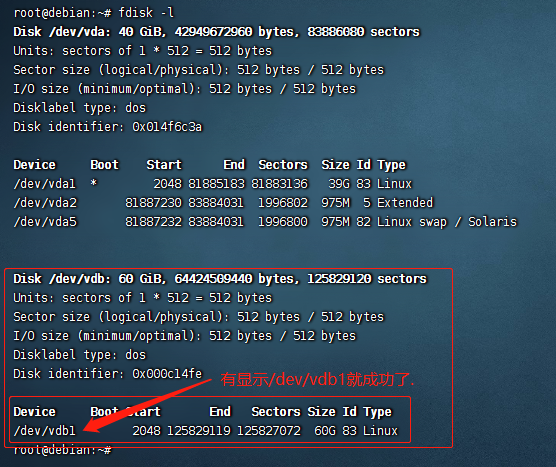Select sector count "81883136"
Viewport: 556px width, 467px height.
pyautogui.click(x=279, y=184)
